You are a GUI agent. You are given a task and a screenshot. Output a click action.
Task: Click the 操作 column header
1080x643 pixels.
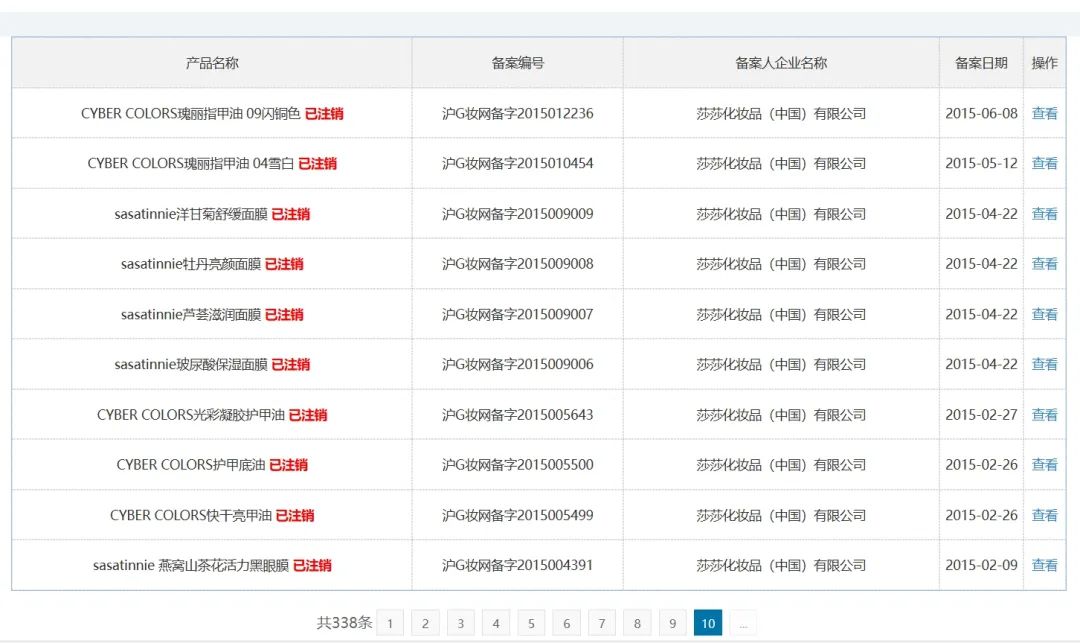click(1044, 63)
